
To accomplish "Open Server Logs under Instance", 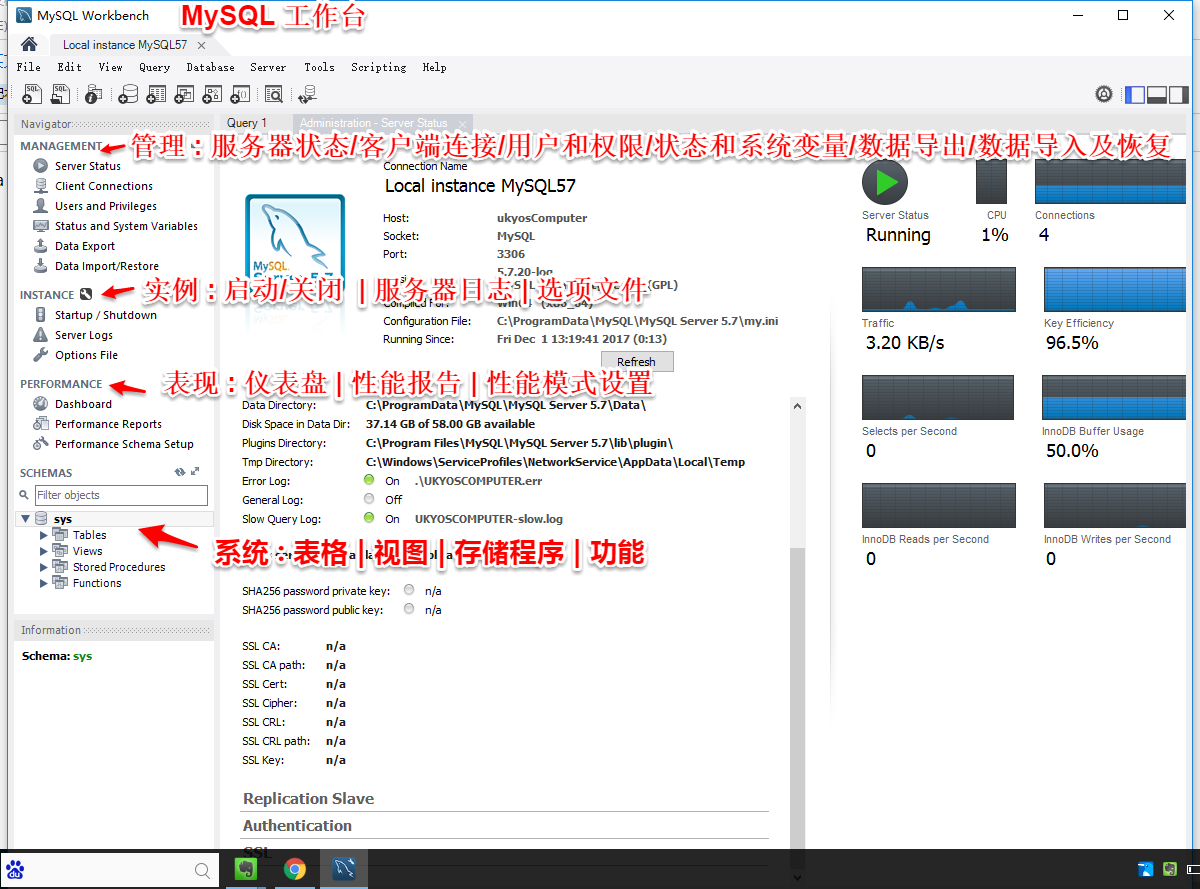I will pyautogui.click(x=84, y=335).
